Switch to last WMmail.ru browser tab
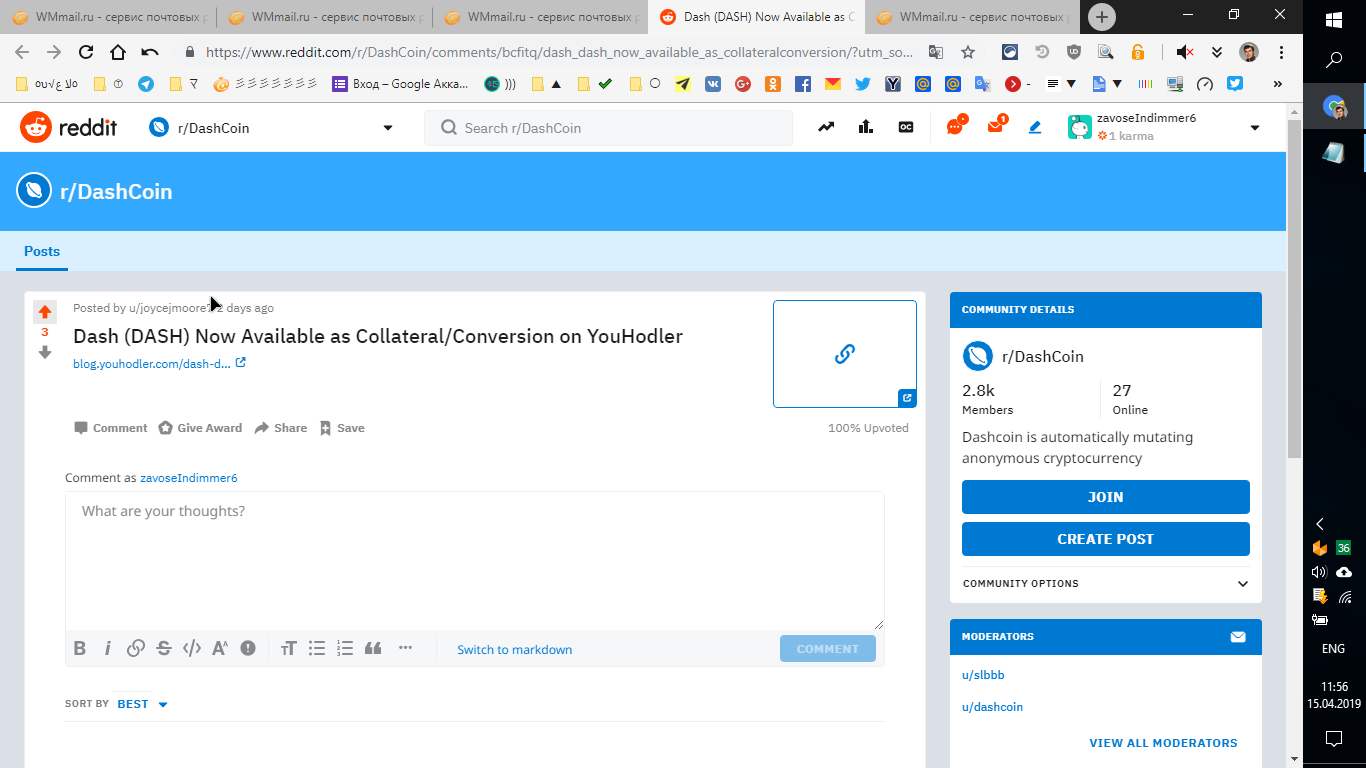Screen dimensions: 1366x768 point(972,17)
